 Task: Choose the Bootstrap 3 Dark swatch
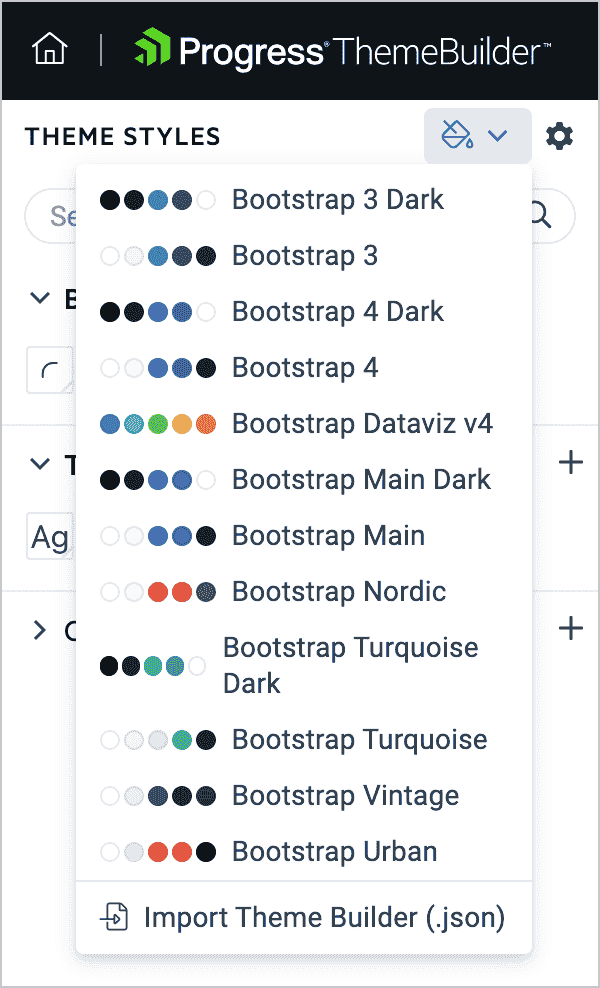(x=304, y=200)
